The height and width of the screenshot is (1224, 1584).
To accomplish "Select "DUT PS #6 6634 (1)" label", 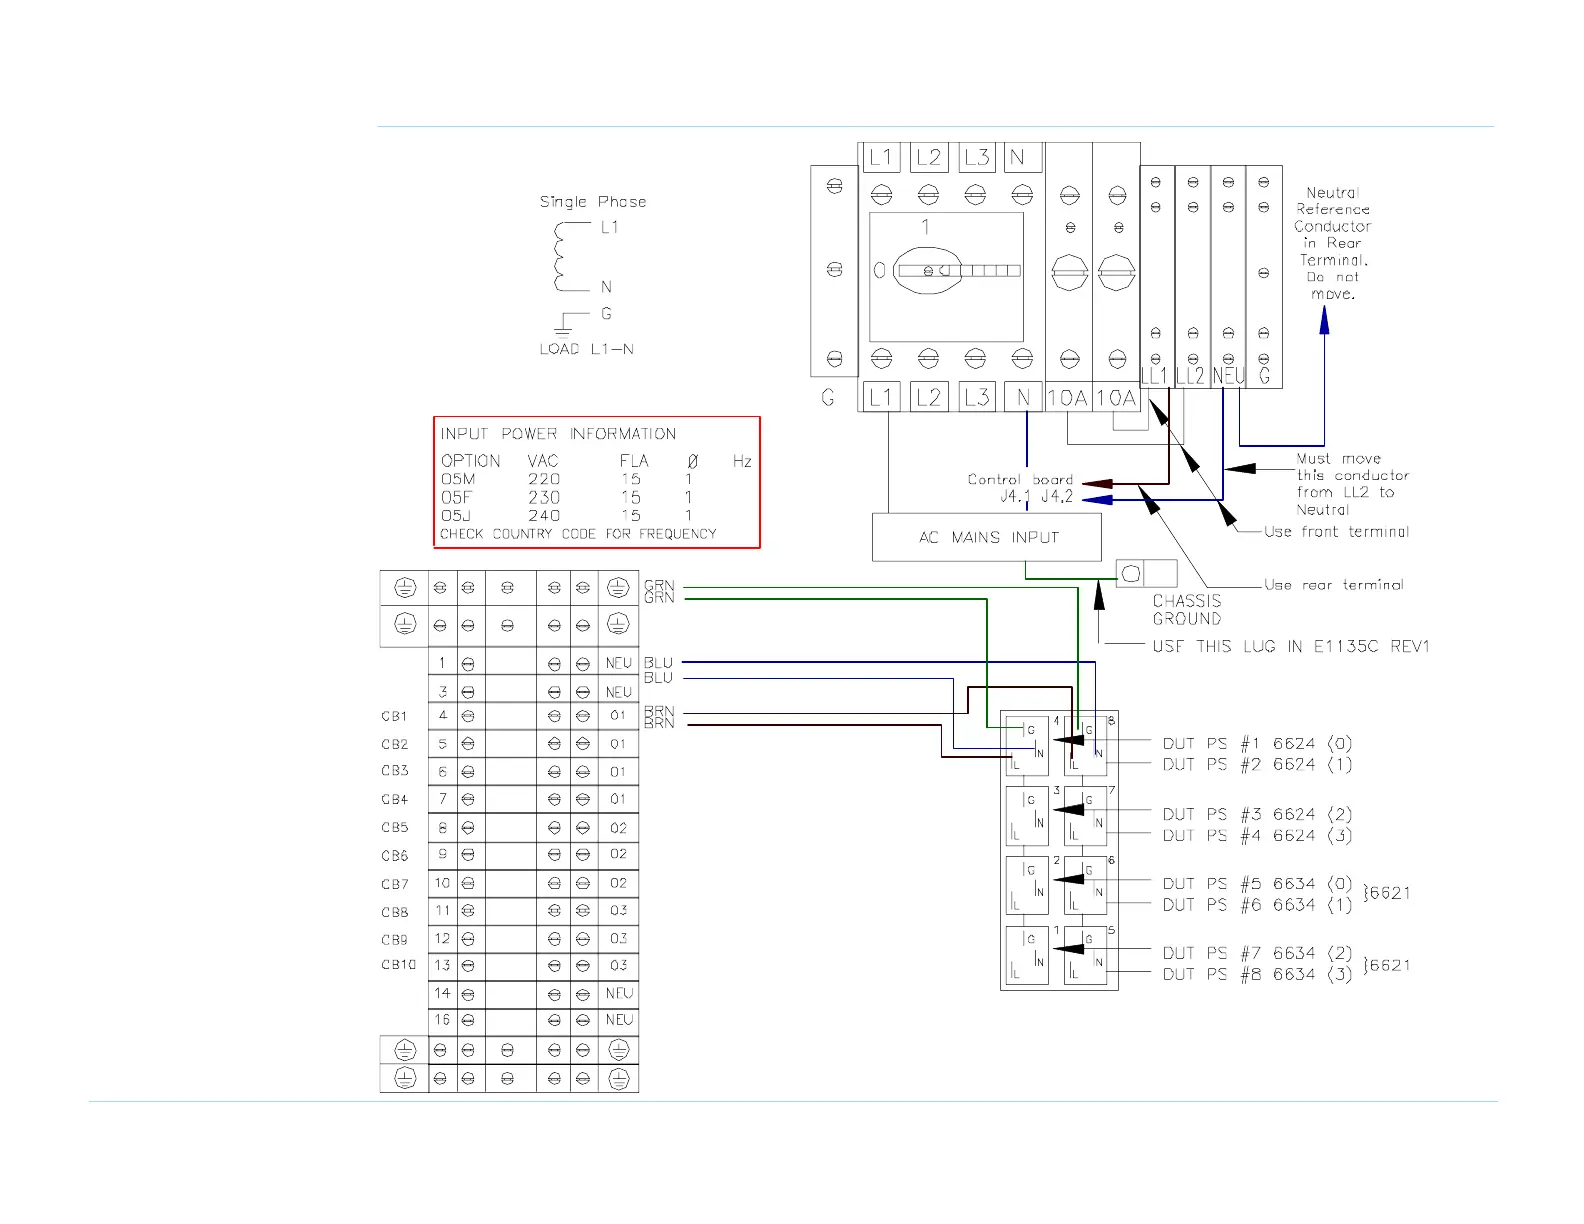I will tap(1257, 905).
